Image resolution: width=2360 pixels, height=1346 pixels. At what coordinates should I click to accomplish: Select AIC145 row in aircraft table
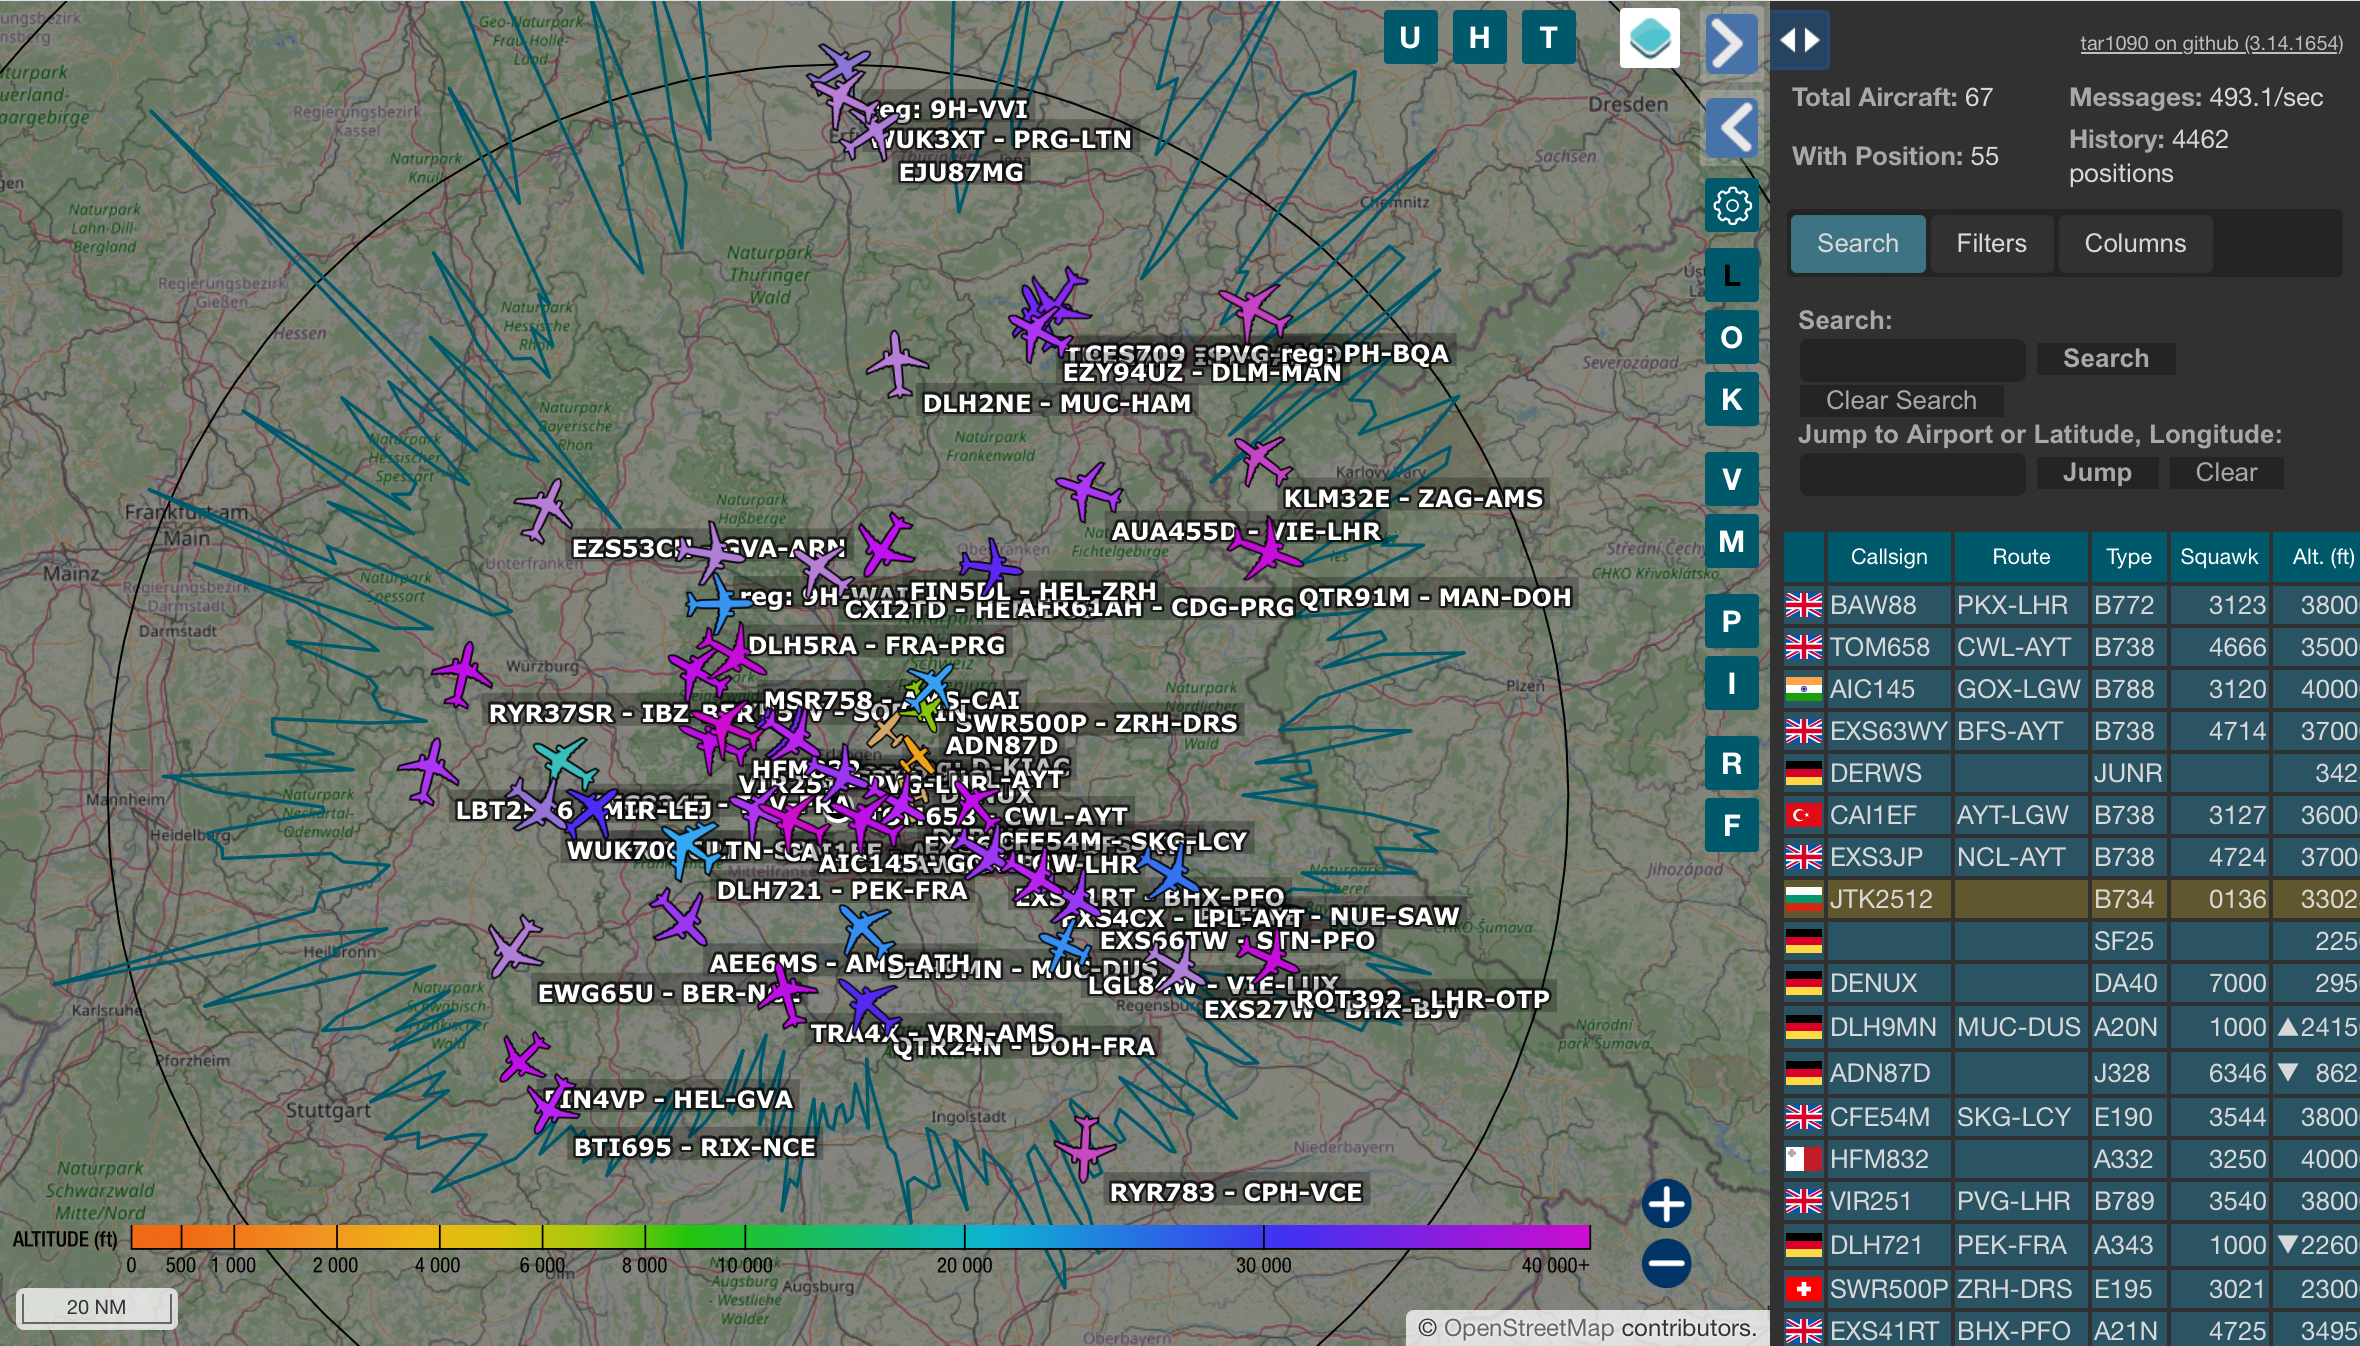tap(2072, 689)
